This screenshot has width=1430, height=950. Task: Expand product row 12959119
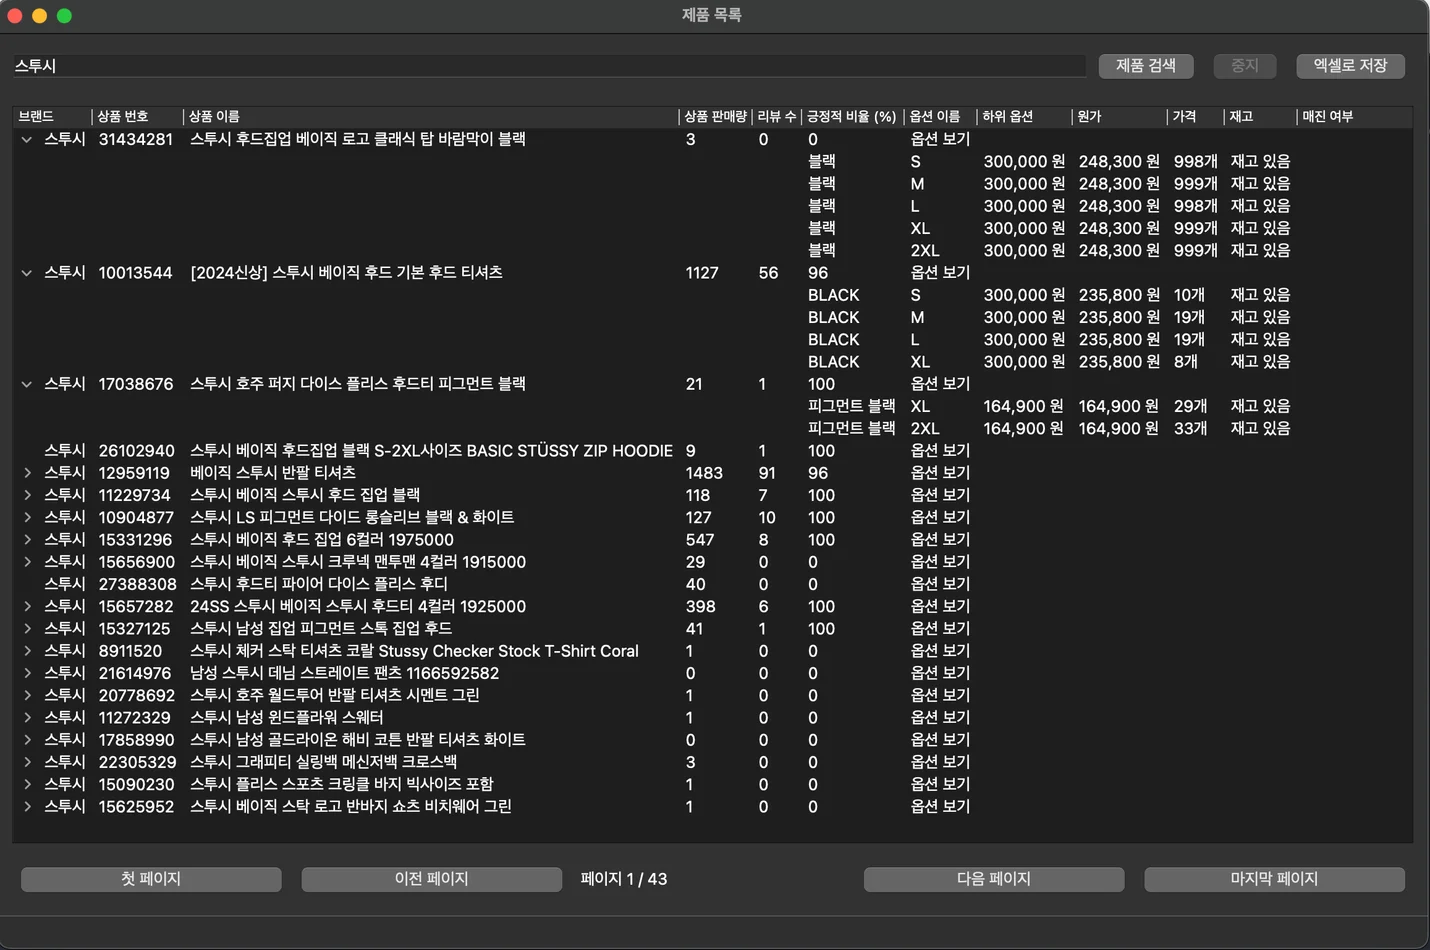[x=27, y=473]
